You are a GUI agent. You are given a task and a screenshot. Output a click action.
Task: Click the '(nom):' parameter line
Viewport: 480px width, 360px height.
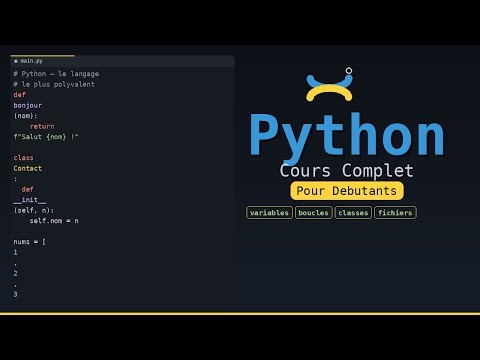pos(25,116)
